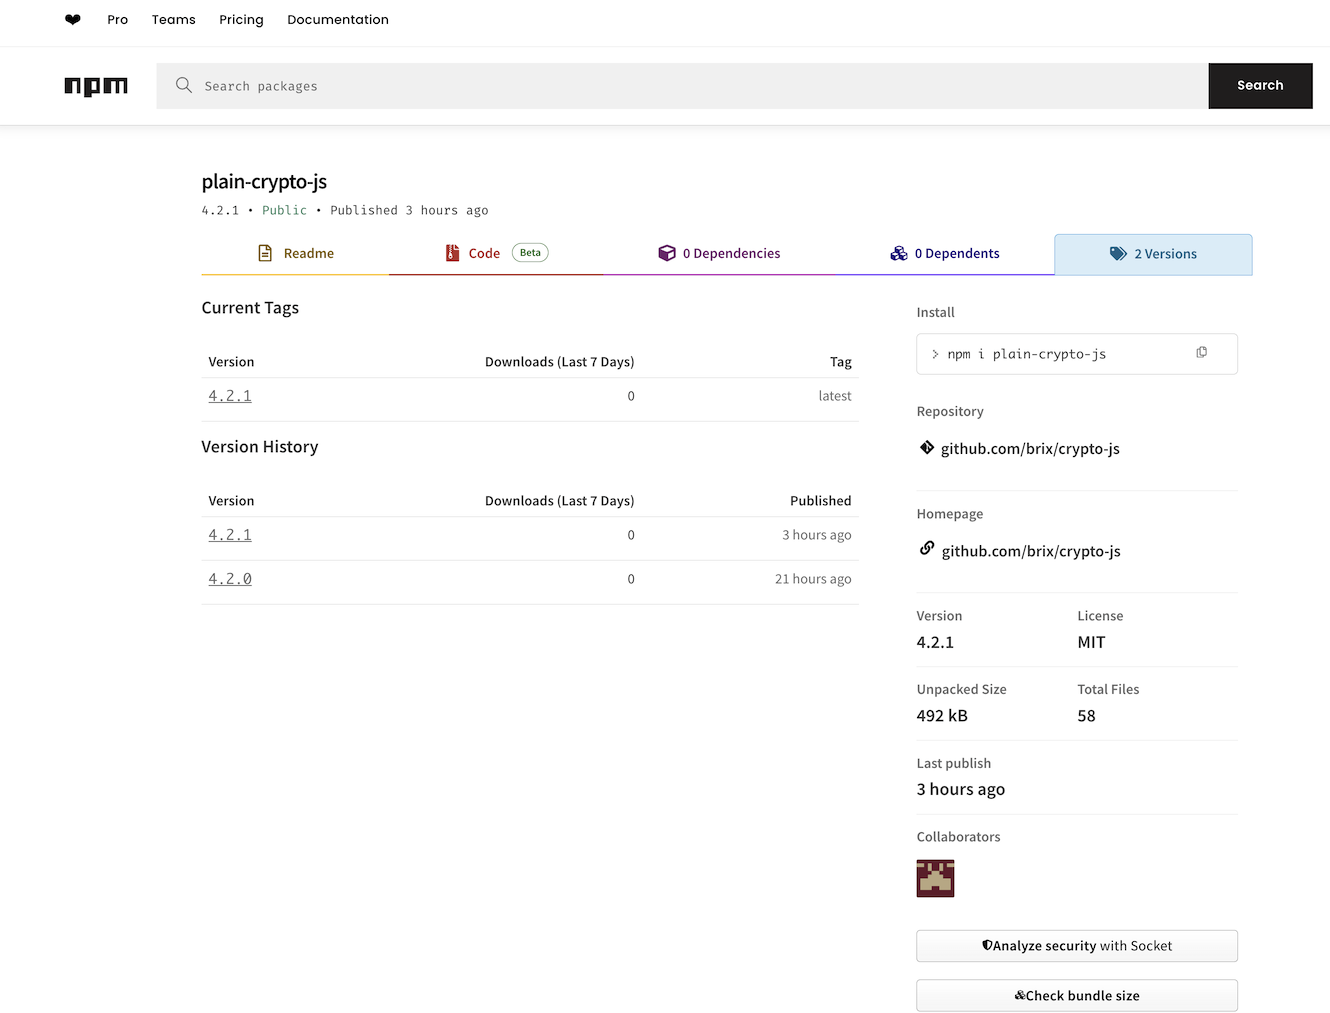
Task: Switch to the Readme tab
Action: (295, 254)
